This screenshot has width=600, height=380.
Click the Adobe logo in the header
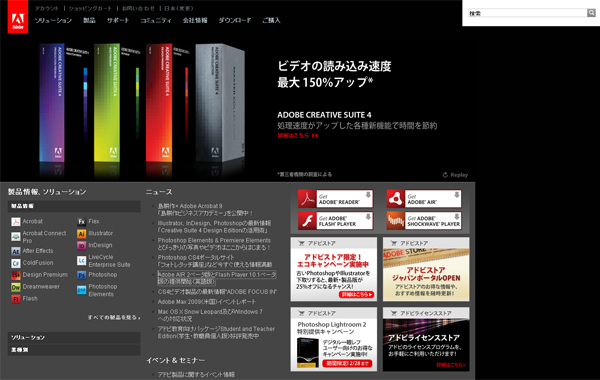click(x=18, y=17)
